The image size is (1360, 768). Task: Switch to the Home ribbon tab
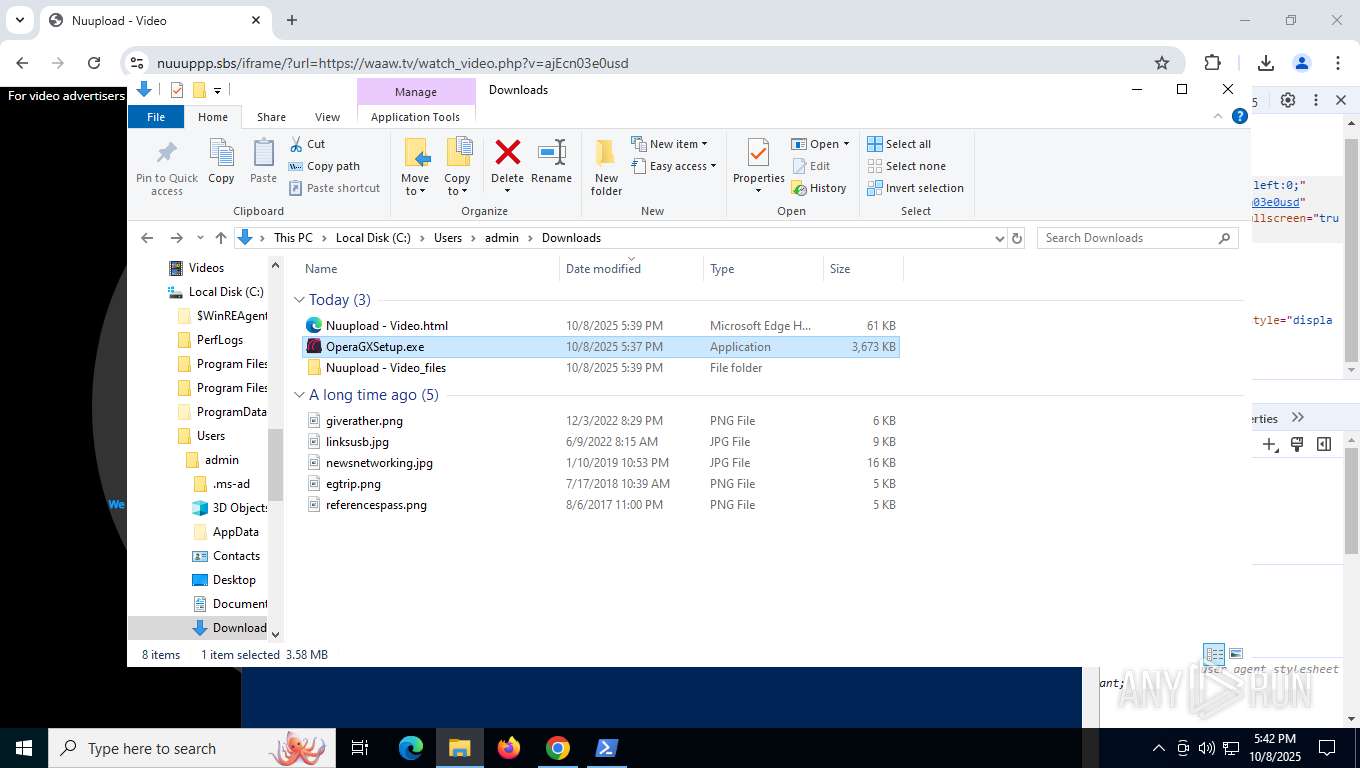click(x=213, y=117)
